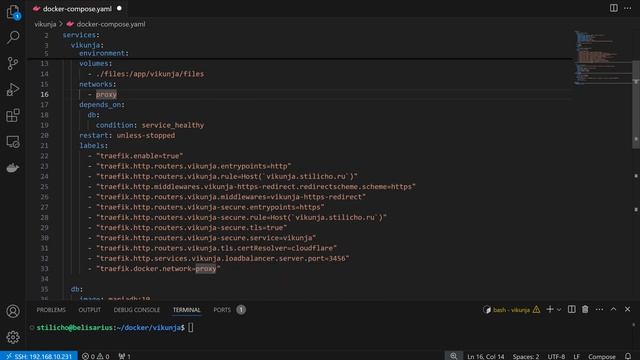This screenshot has width=640, height=360.
Task: Click the Spaces: 2 indentation setting
Action: 526,356
